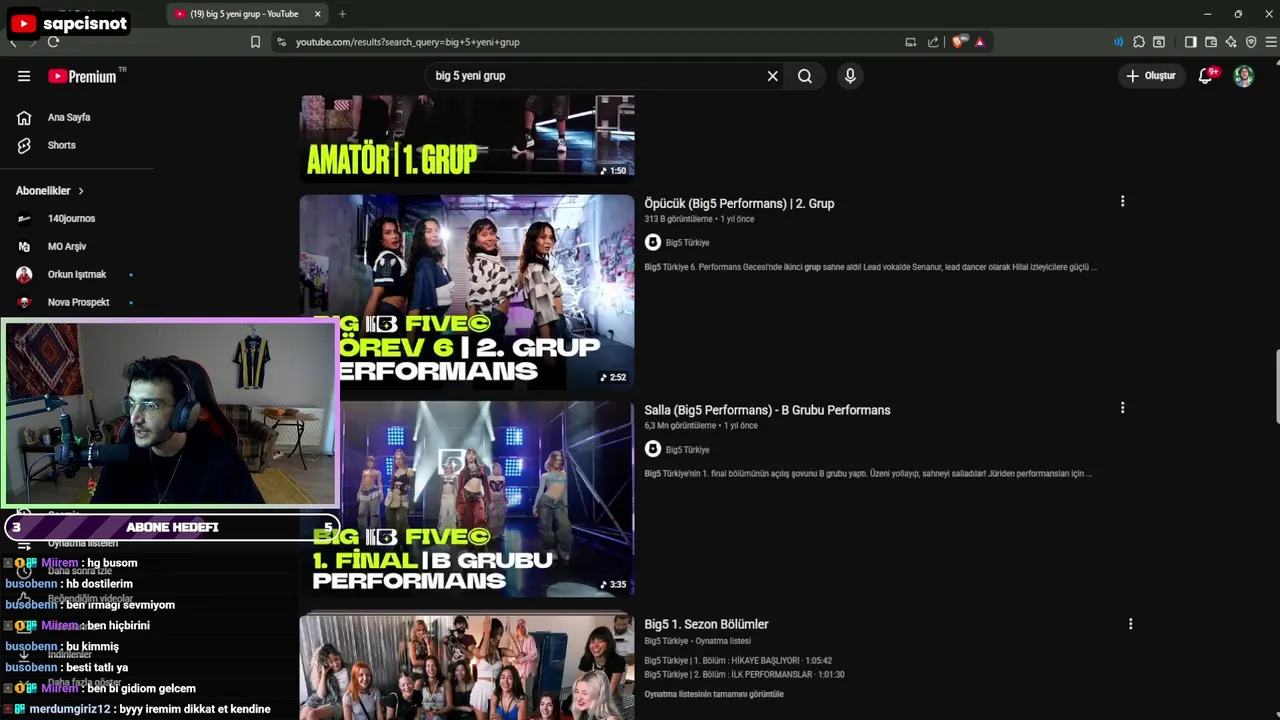
Task: Expand the Abonelikler section
Action: point(50,191)
